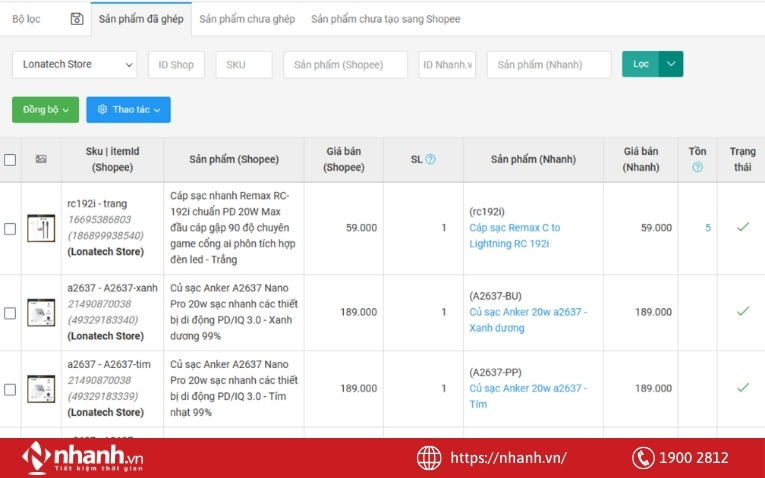Click the rc192i - trang SKU text
The height and width of the screenshot is (478, 765).
[x=97, y=204]
